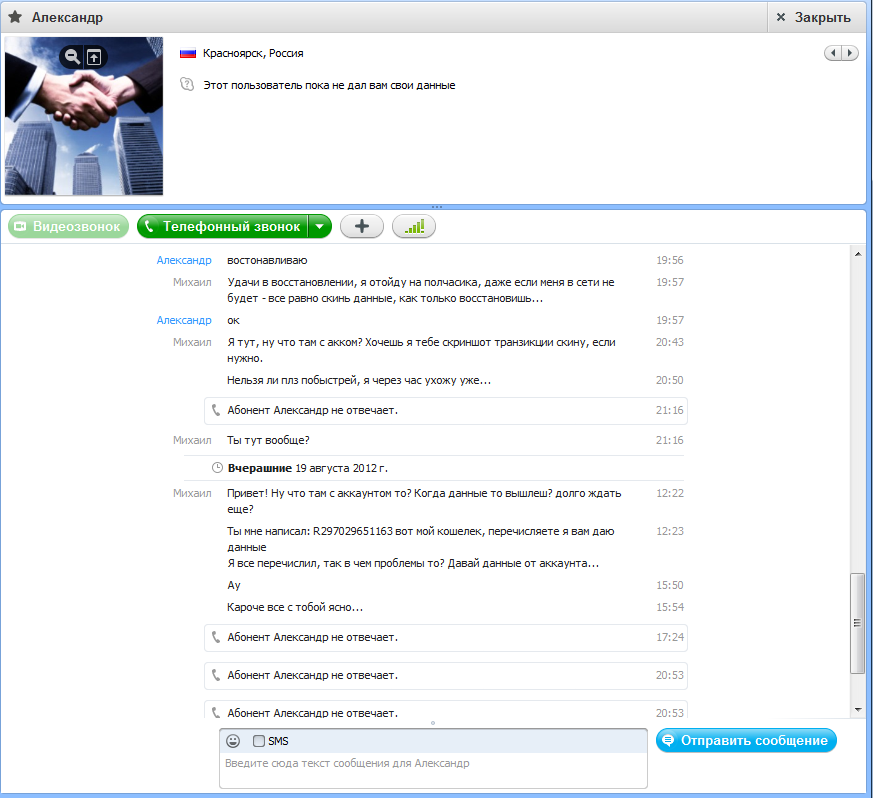Click the clock icon by Вчерашние
This screenshot has height=798, width=873.
(218, 468)
